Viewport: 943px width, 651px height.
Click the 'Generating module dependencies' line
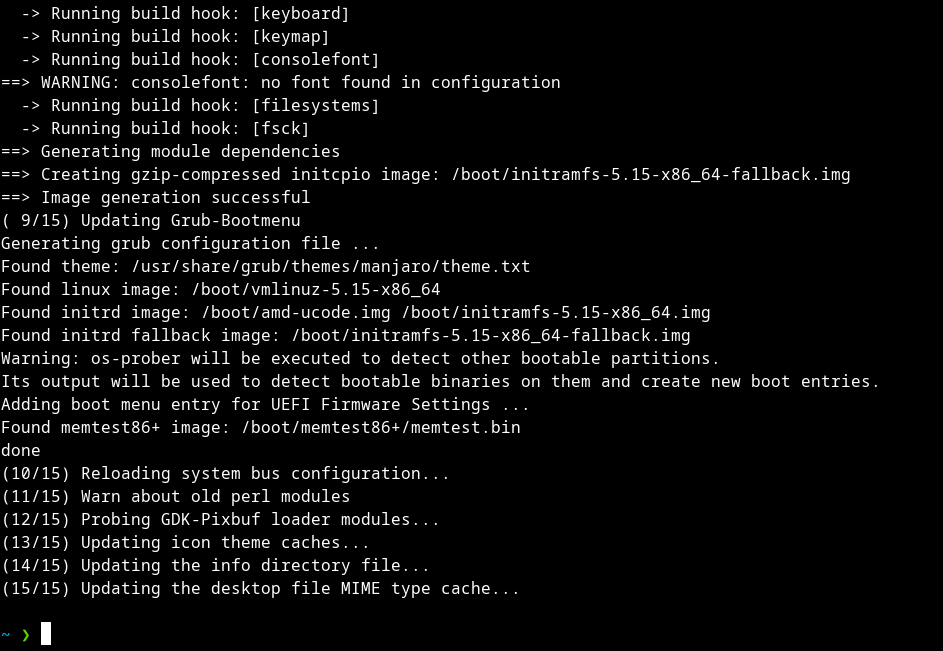click(171, 151)
